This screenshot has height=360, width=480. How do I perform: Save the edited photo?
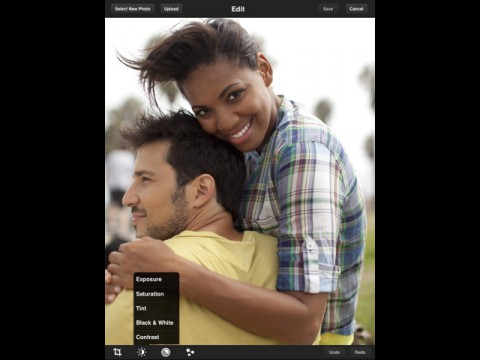click(328, 9)
